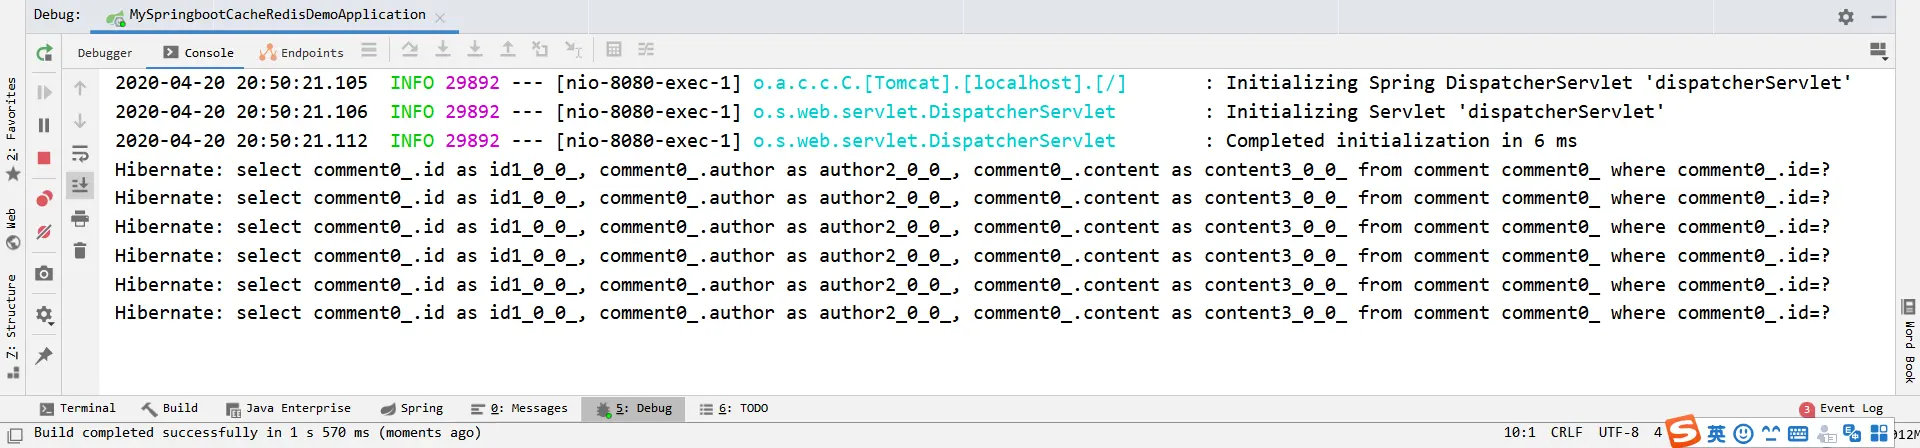
Task: View breakpoints with double red circles
Action: tap(44, 198)
